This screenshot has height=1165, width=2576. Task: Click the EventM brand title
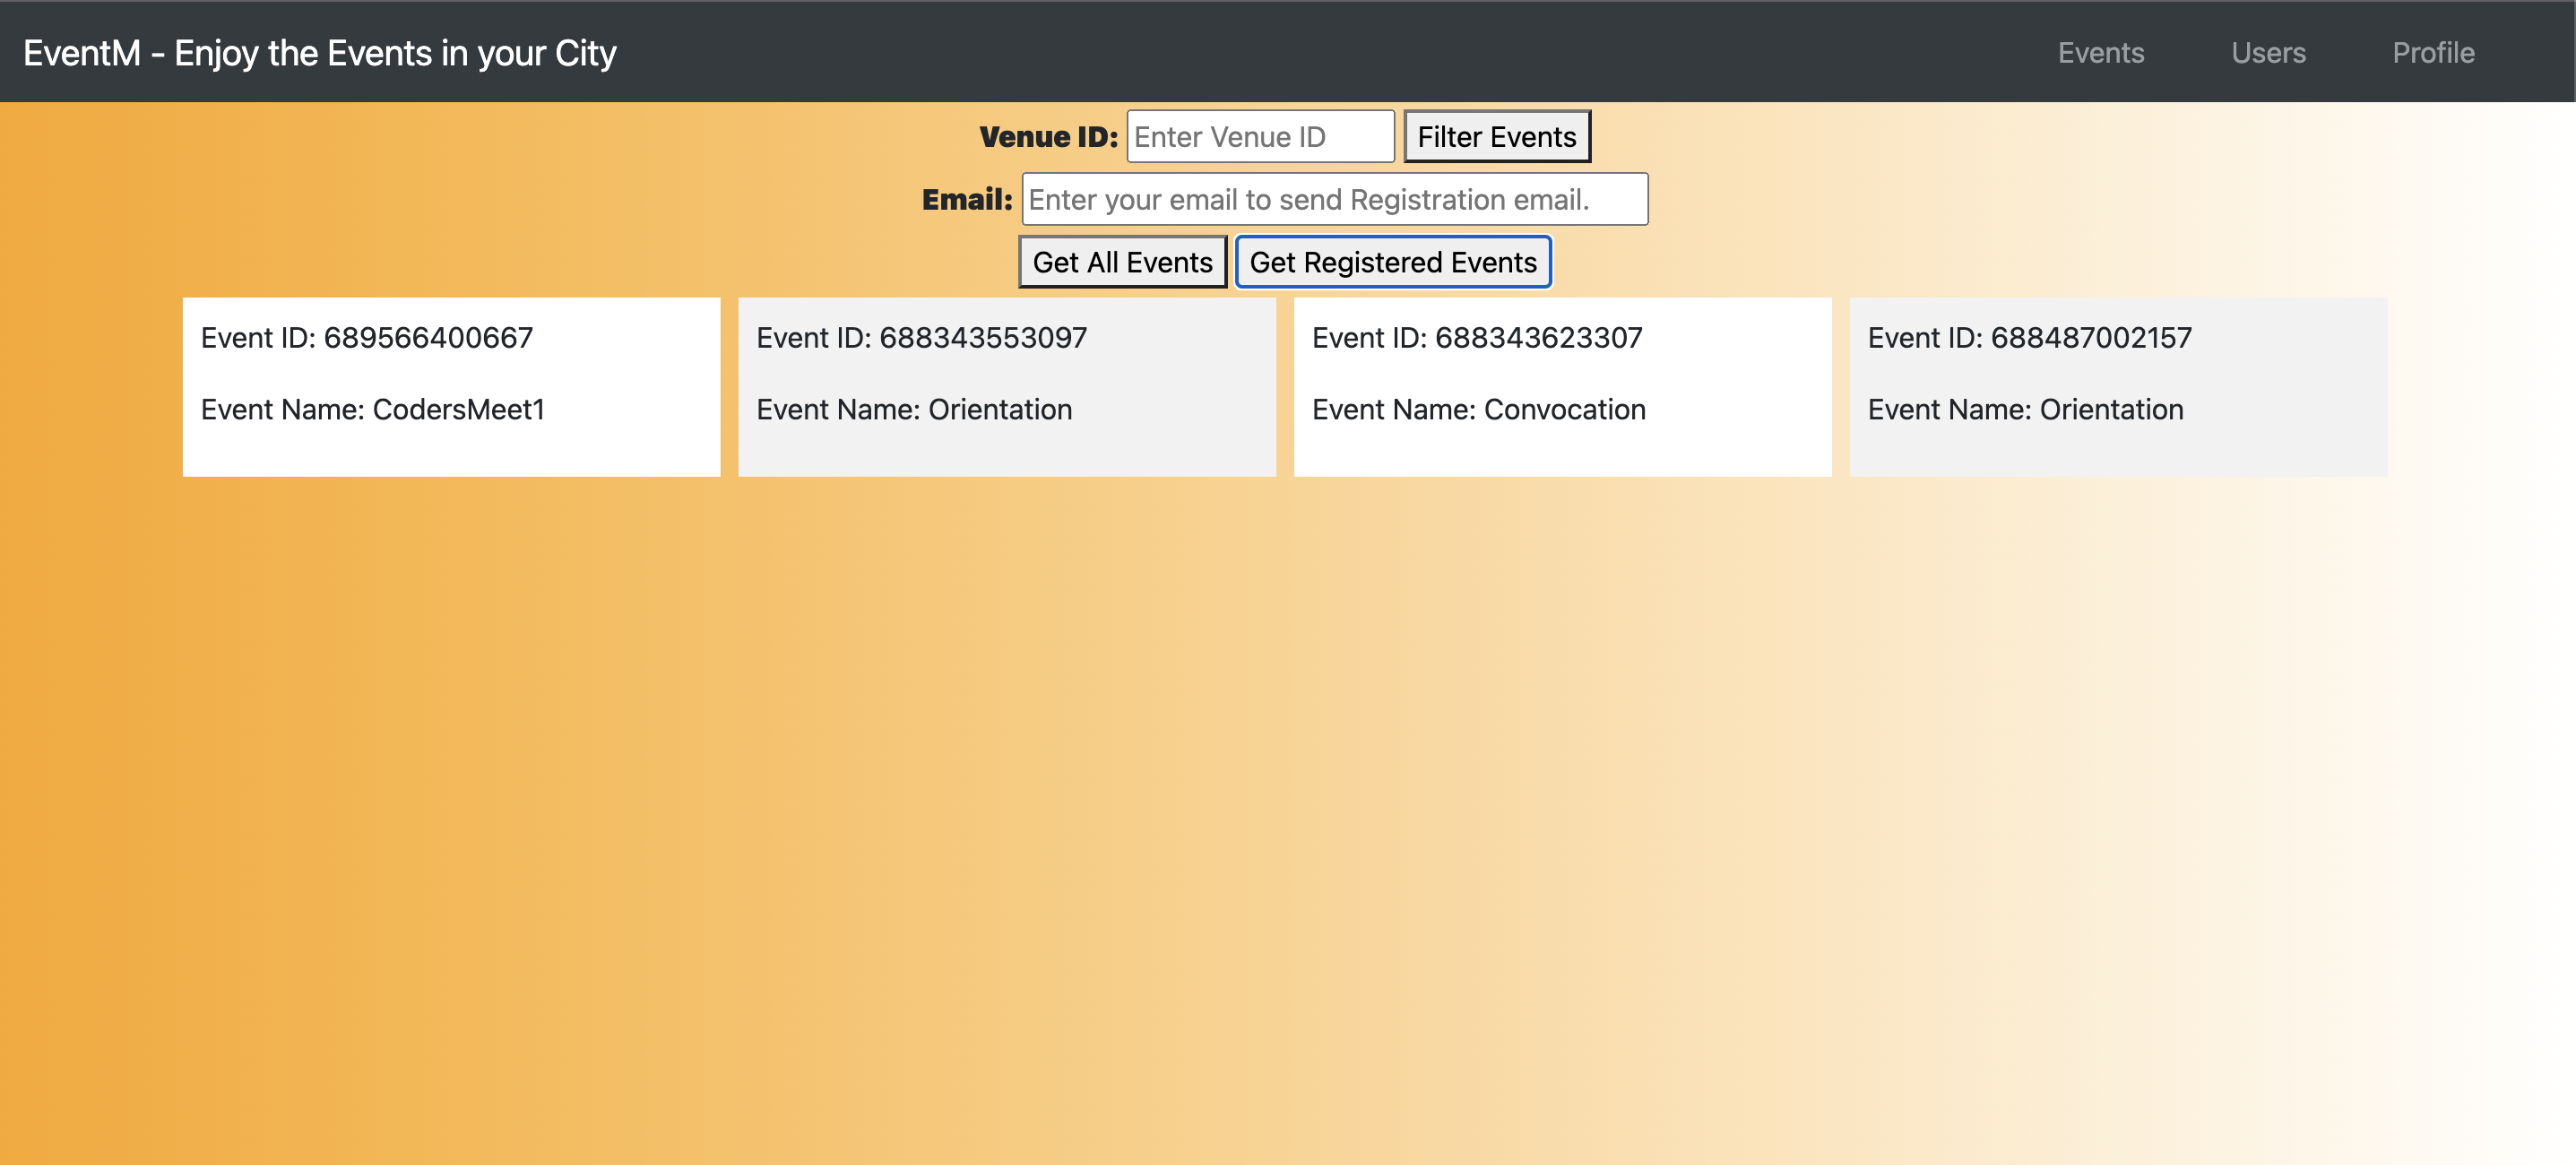319,53
